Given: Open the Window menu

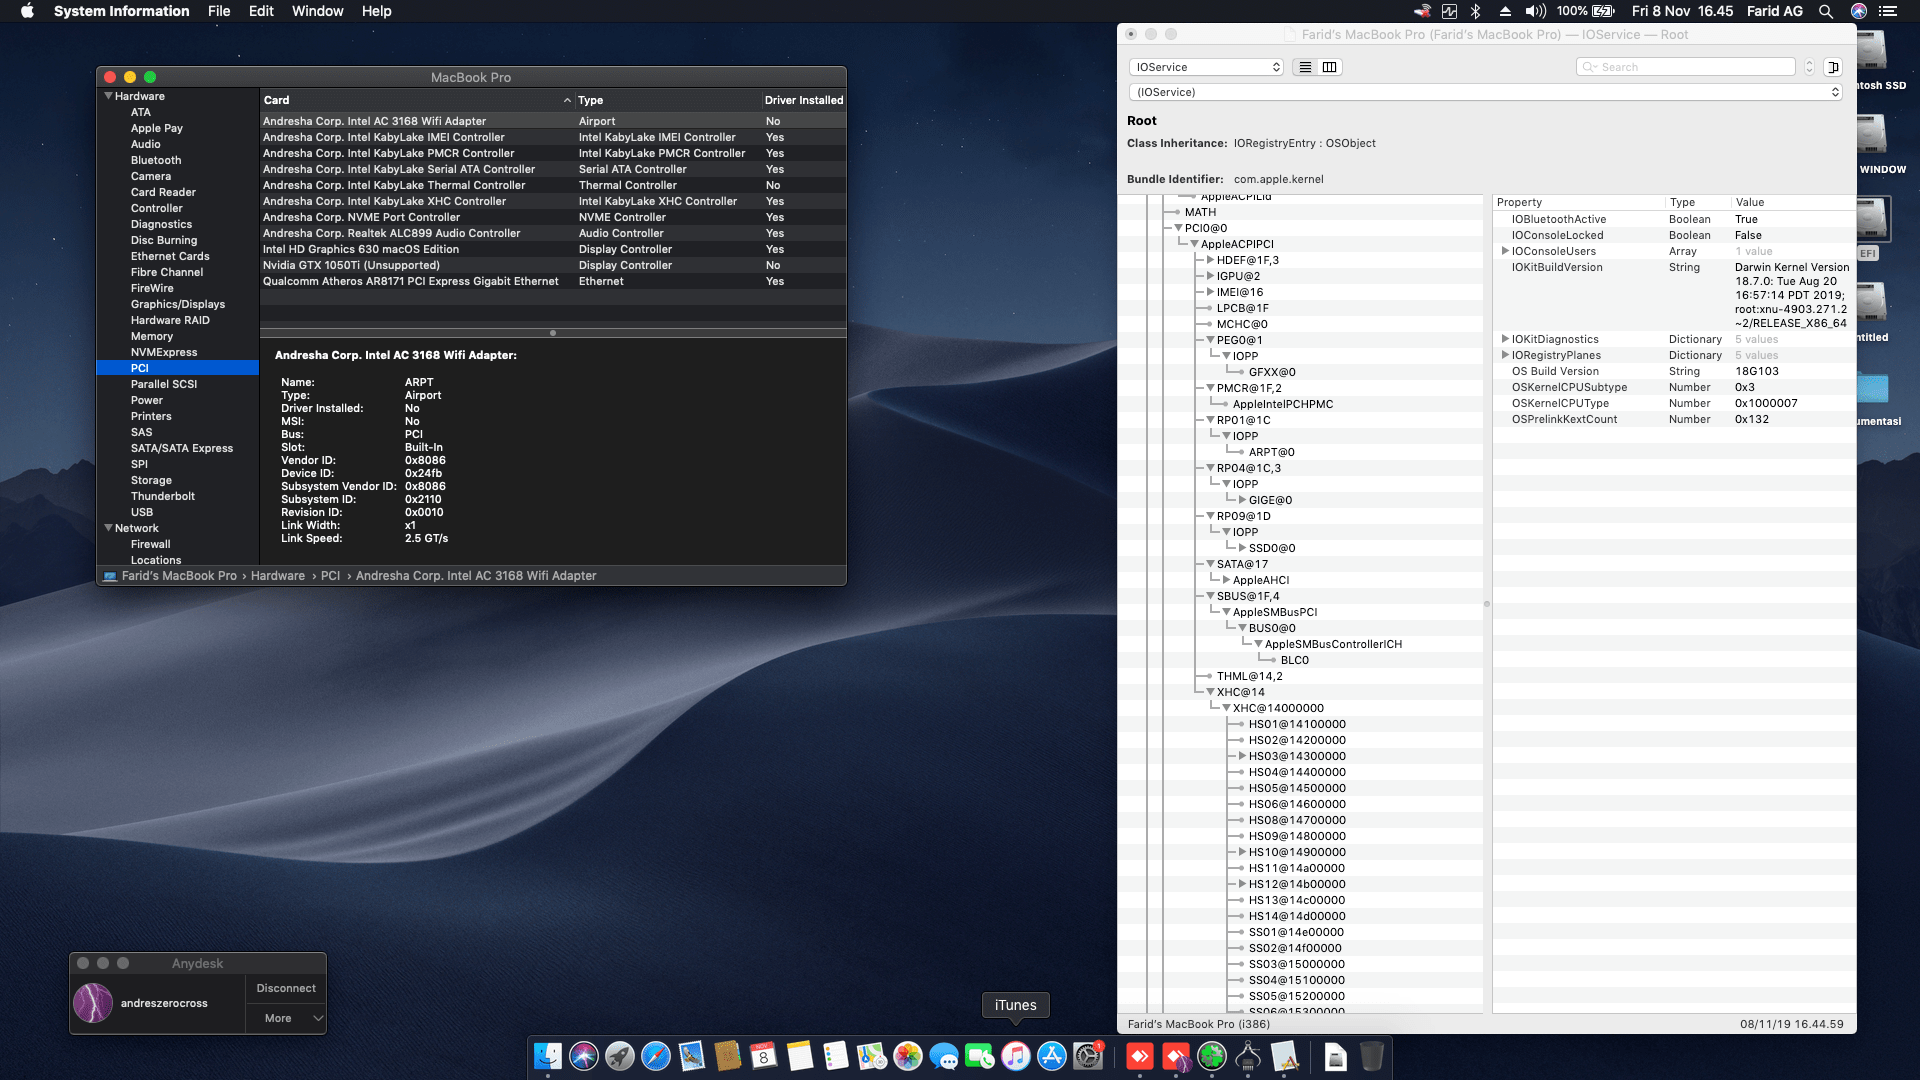Looking at the screenshot, I should (317, 11).
